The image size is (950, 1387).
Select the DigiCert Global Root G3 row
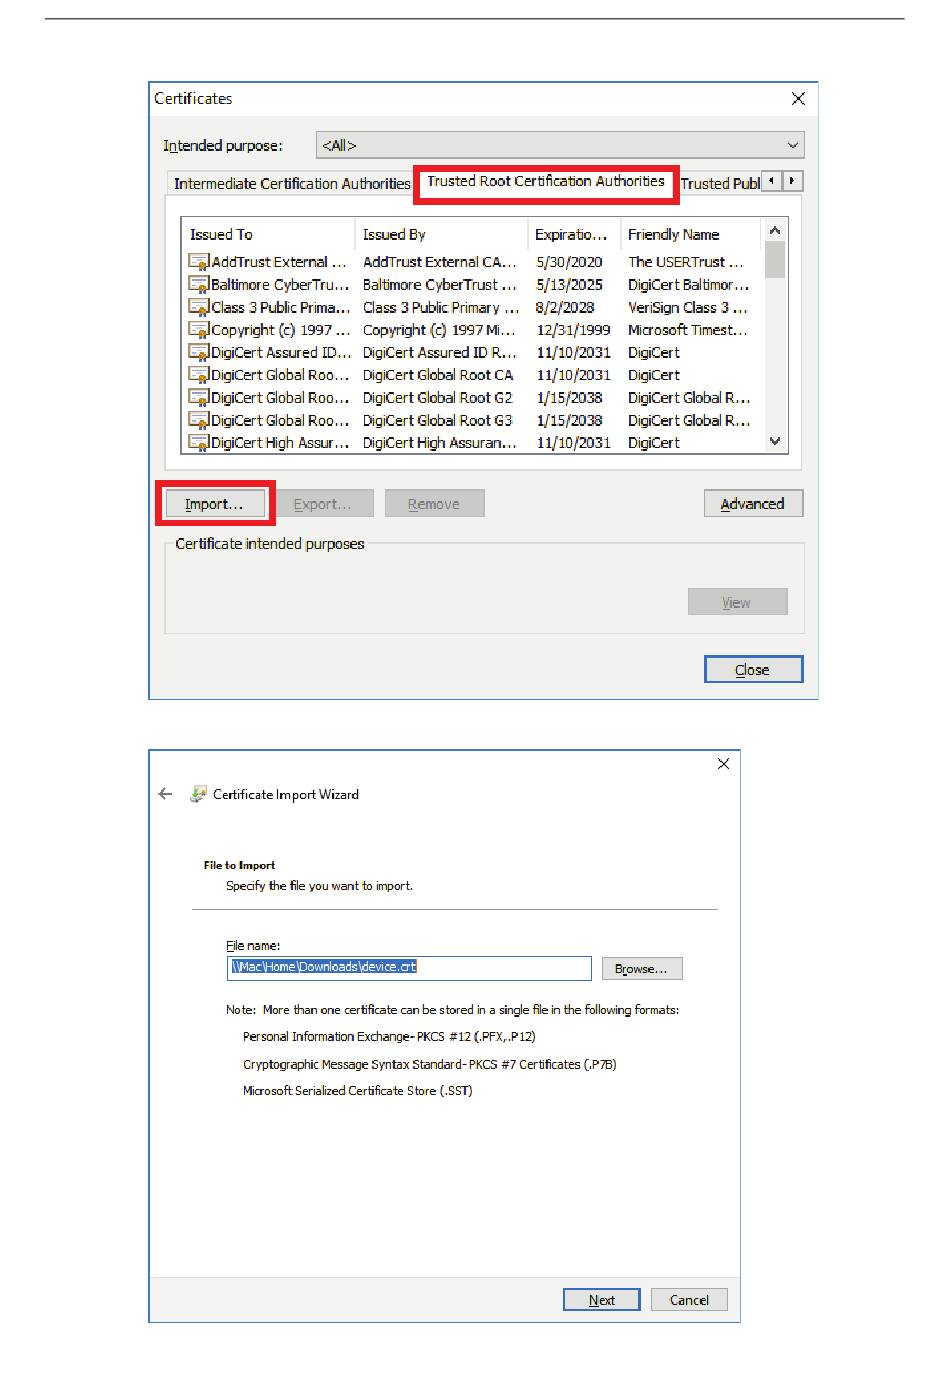472,420
